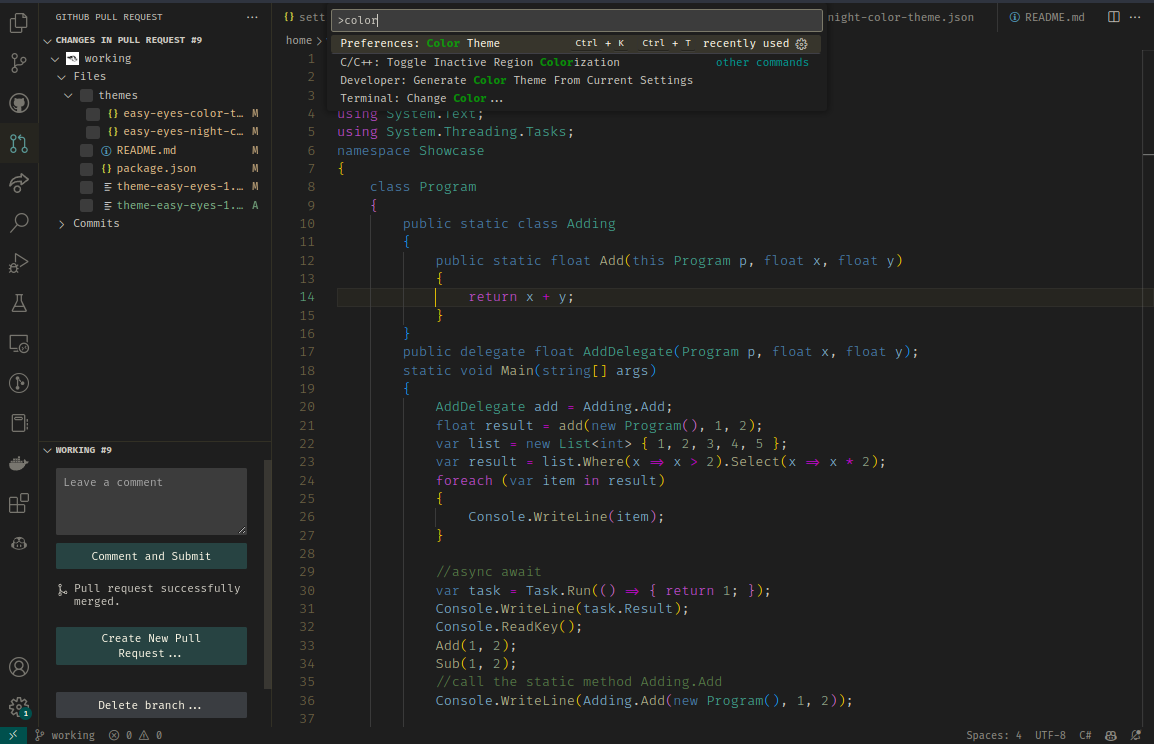Open the Docker view
1154x744 pixels.
coord(19,463)
